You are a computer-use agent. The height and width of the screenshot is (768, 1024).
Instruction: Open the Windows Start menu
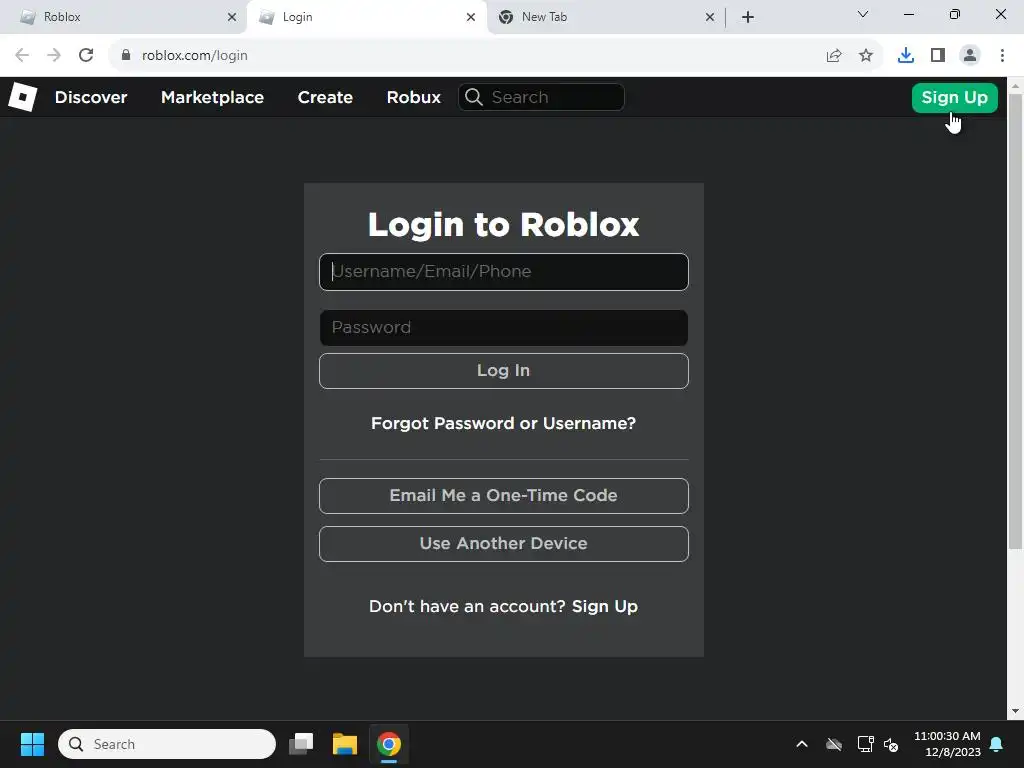pyautogui.click(x=32, y=744)
